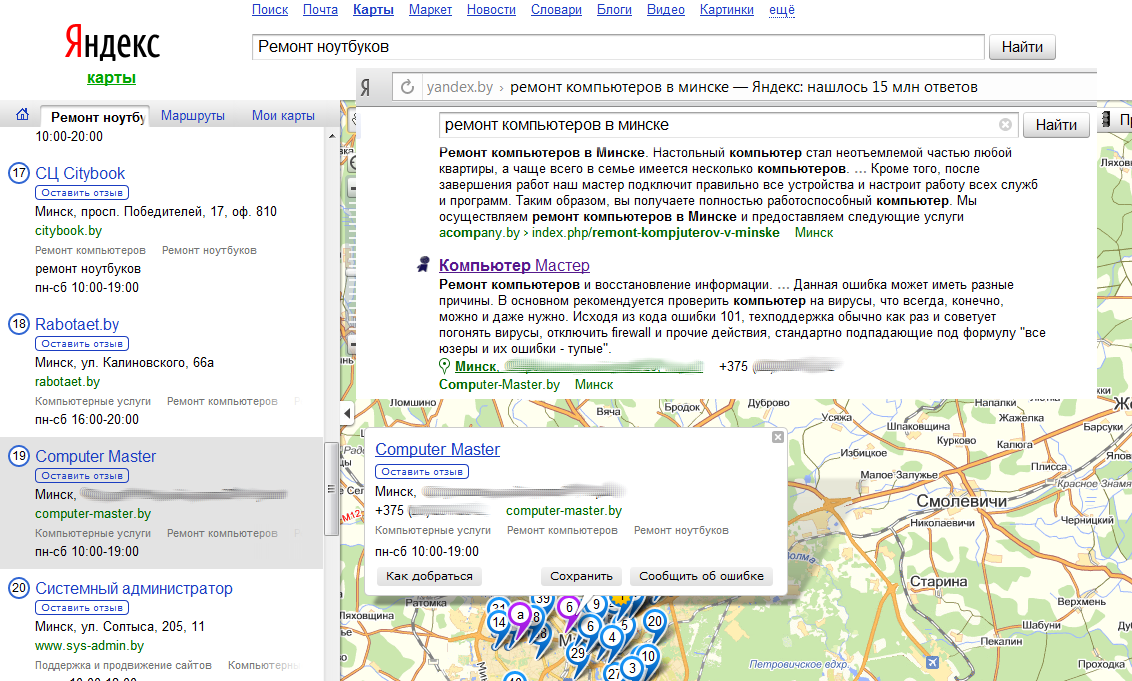Viewport: 1132px width, 681px height.
Task: Collapse the sidebar with the left arrow
Action: coord(347,413)
